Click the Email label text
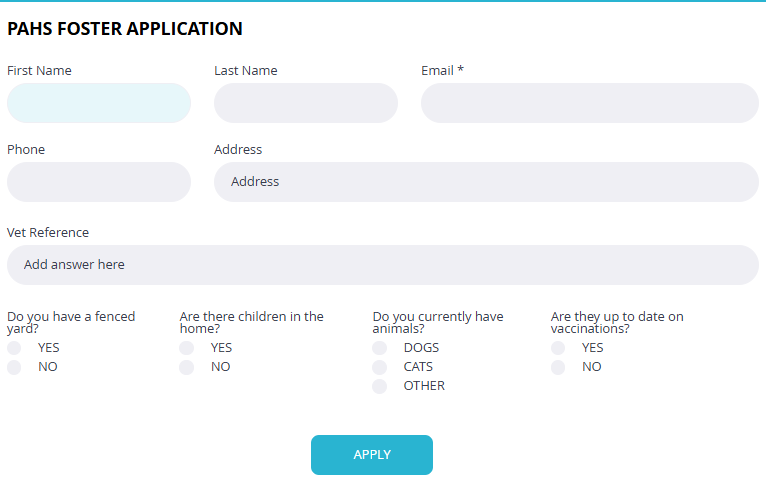766x482 pixels. point(437,71)
